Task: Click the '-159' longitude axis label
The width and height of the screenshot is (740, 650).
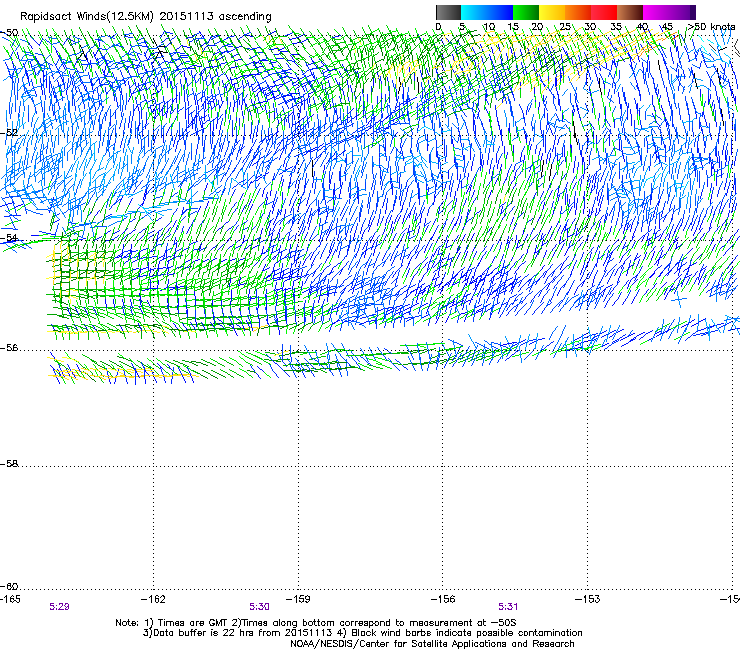Action: click(298, 599)
